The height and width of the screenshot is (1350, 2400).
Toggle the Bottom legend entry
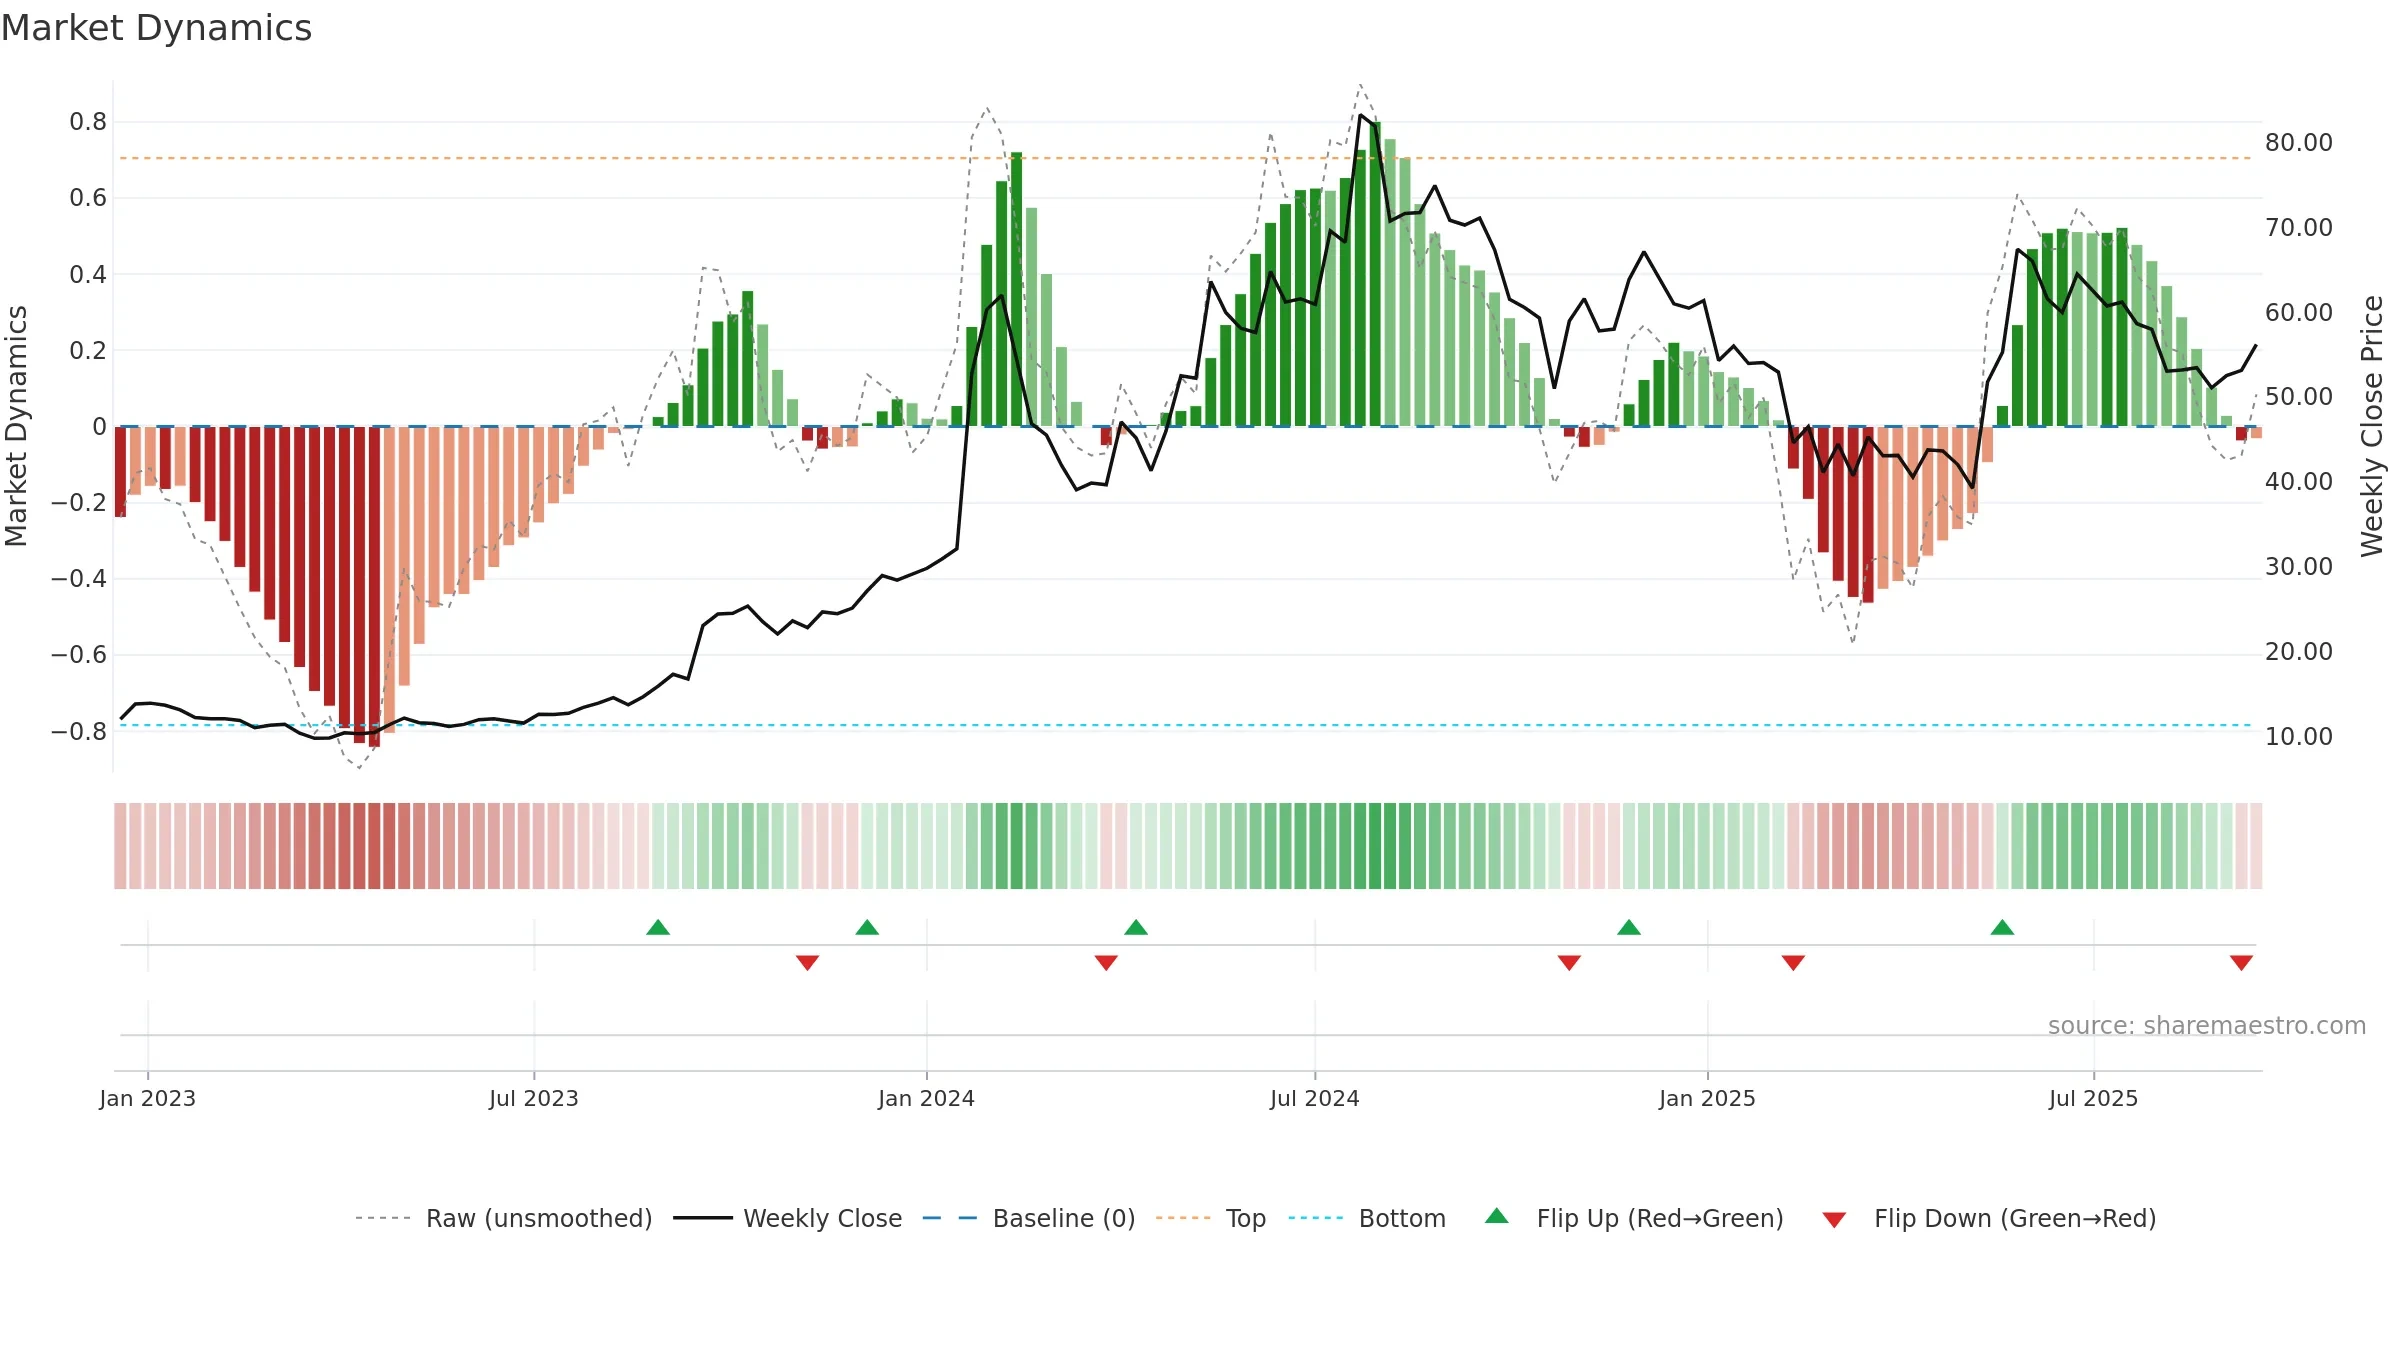click(1367, 1218)
